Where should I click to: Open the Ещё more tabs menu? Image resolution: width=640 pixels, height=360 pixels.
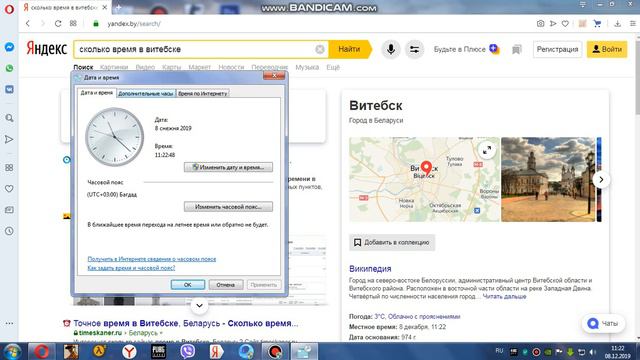tap(333, 67)
